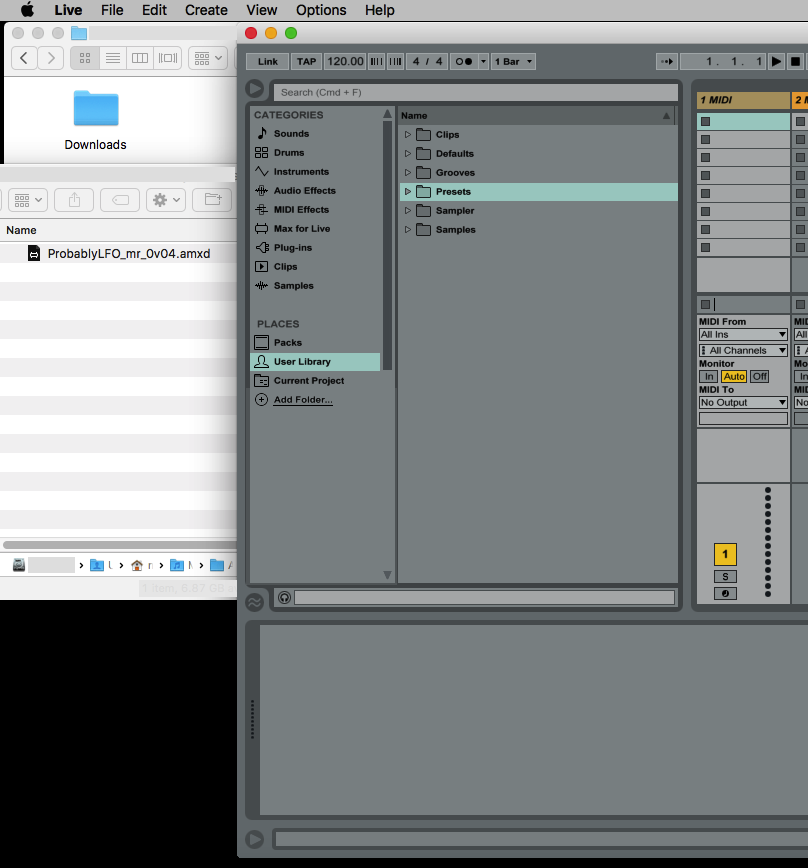Open the Create menu in the menu bar
Screen dimensions: 808x868
pos(206,10)
